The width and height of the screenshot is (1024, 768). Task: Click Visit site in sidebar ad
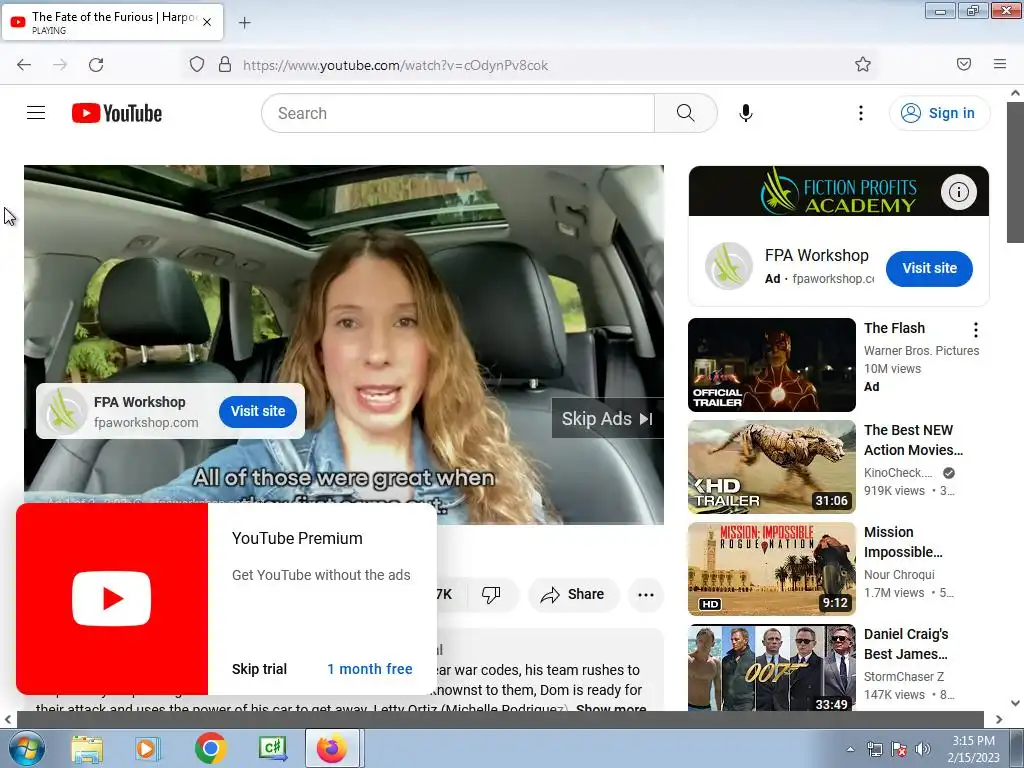click(929, 268)
